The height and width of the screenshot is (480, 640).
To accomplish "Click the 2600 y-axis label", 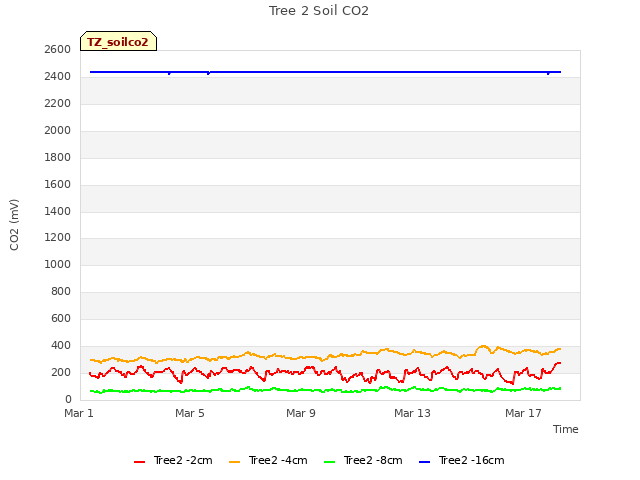I will point(58,49).
